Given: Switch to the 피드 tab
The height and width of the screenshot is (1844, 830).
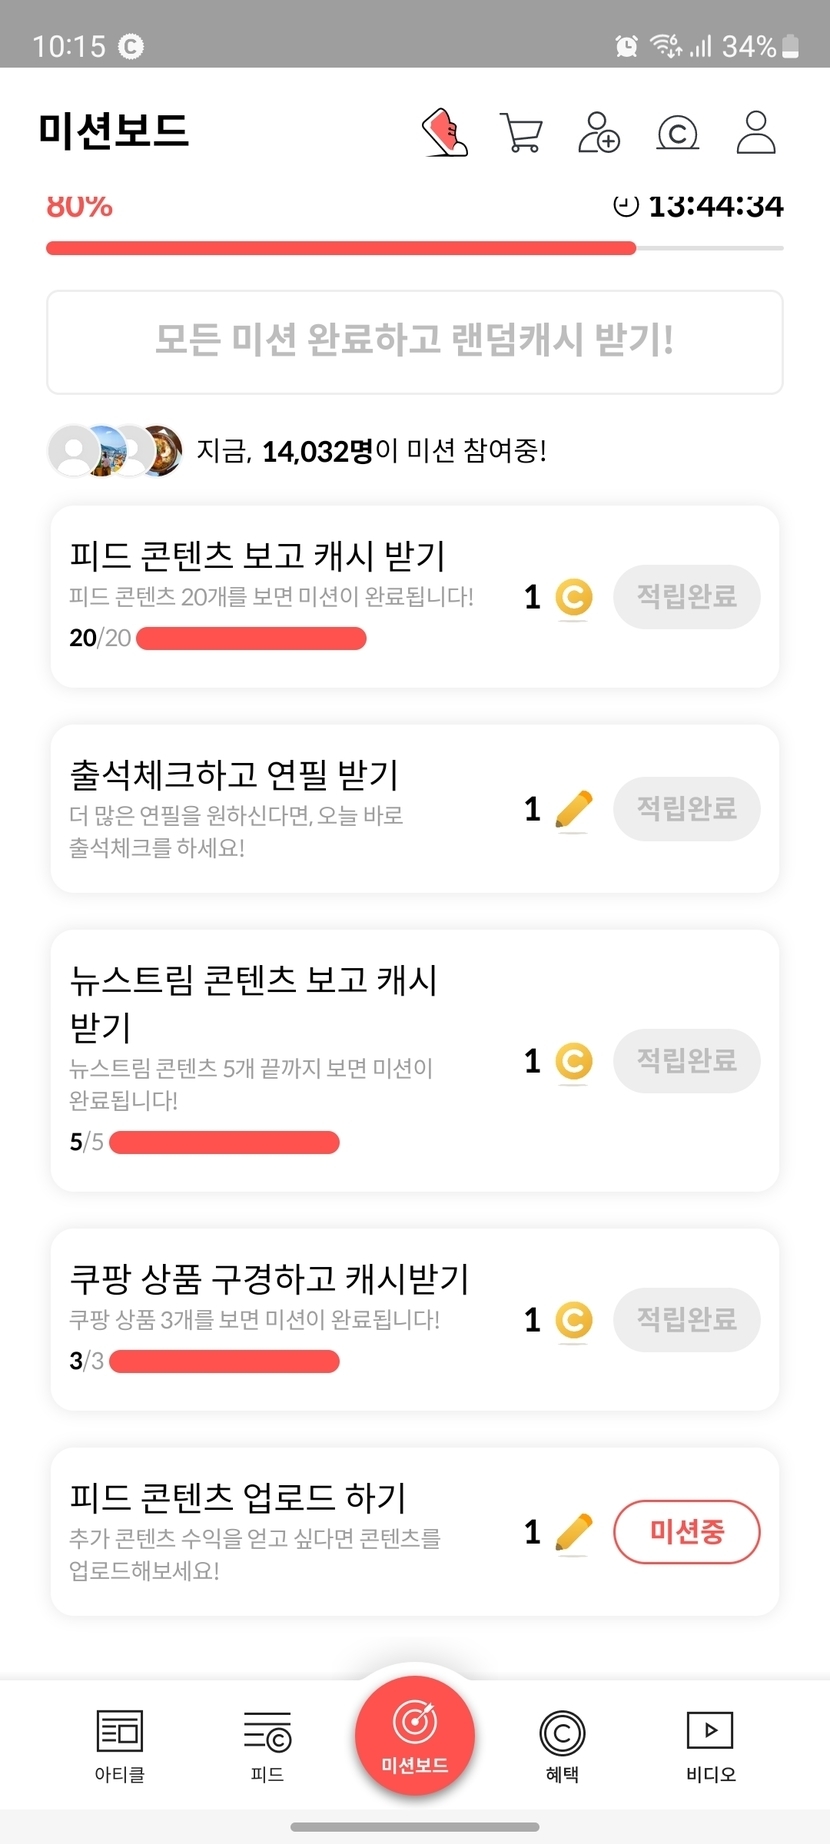Looking at the screenshot, I should point(267,1745).
